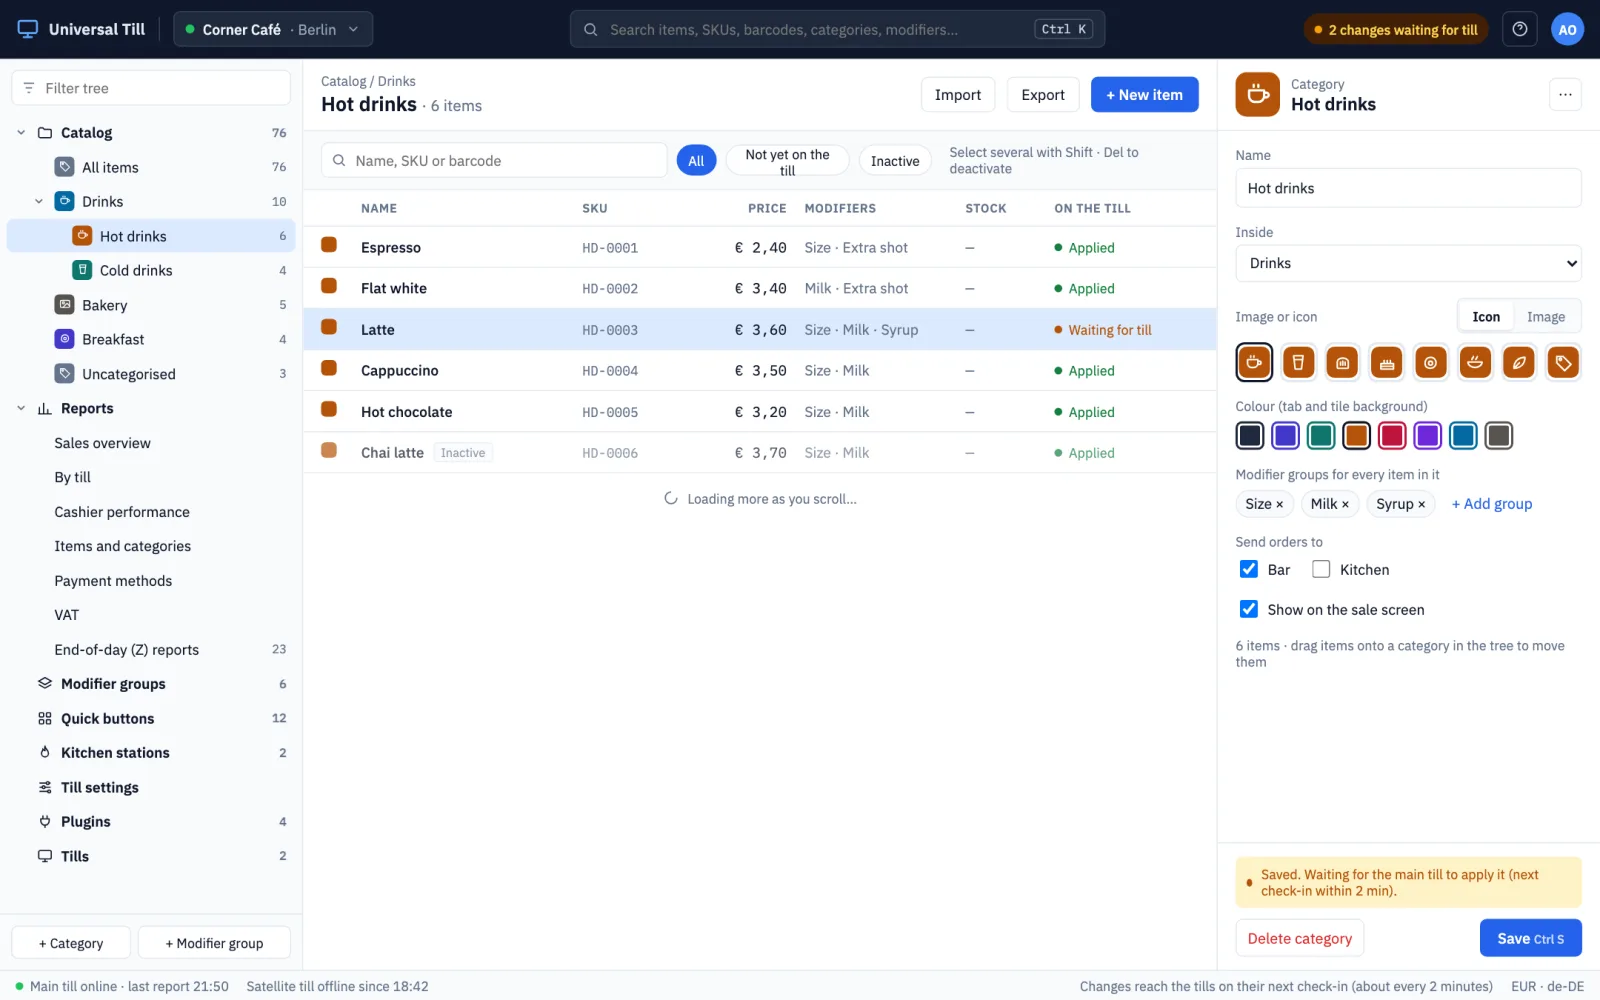Viewport: 1600px width, 1000px height.
Task: Choose the cake category icon
Action: click(x=1386, y=362)
